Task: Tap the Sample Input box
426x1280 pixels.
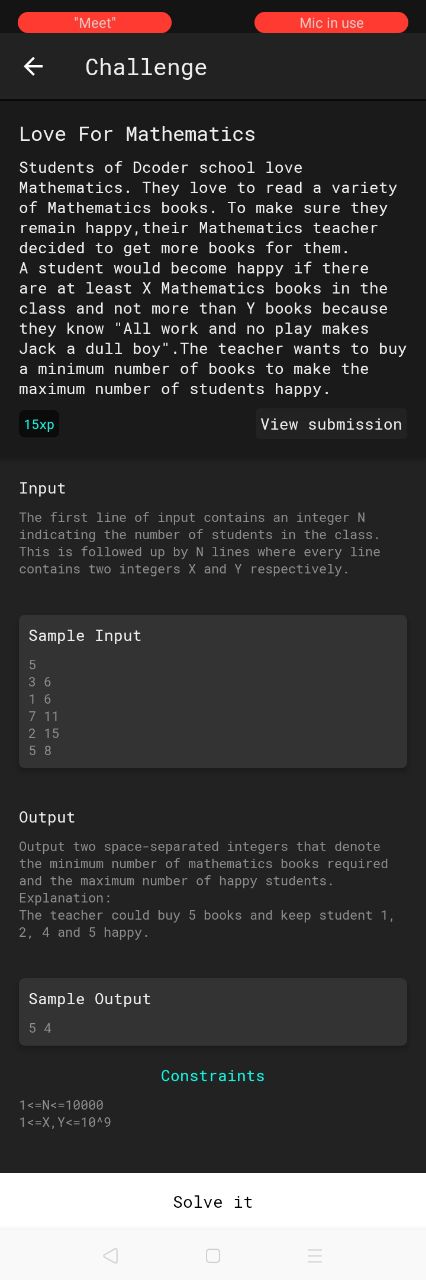Action: click(213, 691)
